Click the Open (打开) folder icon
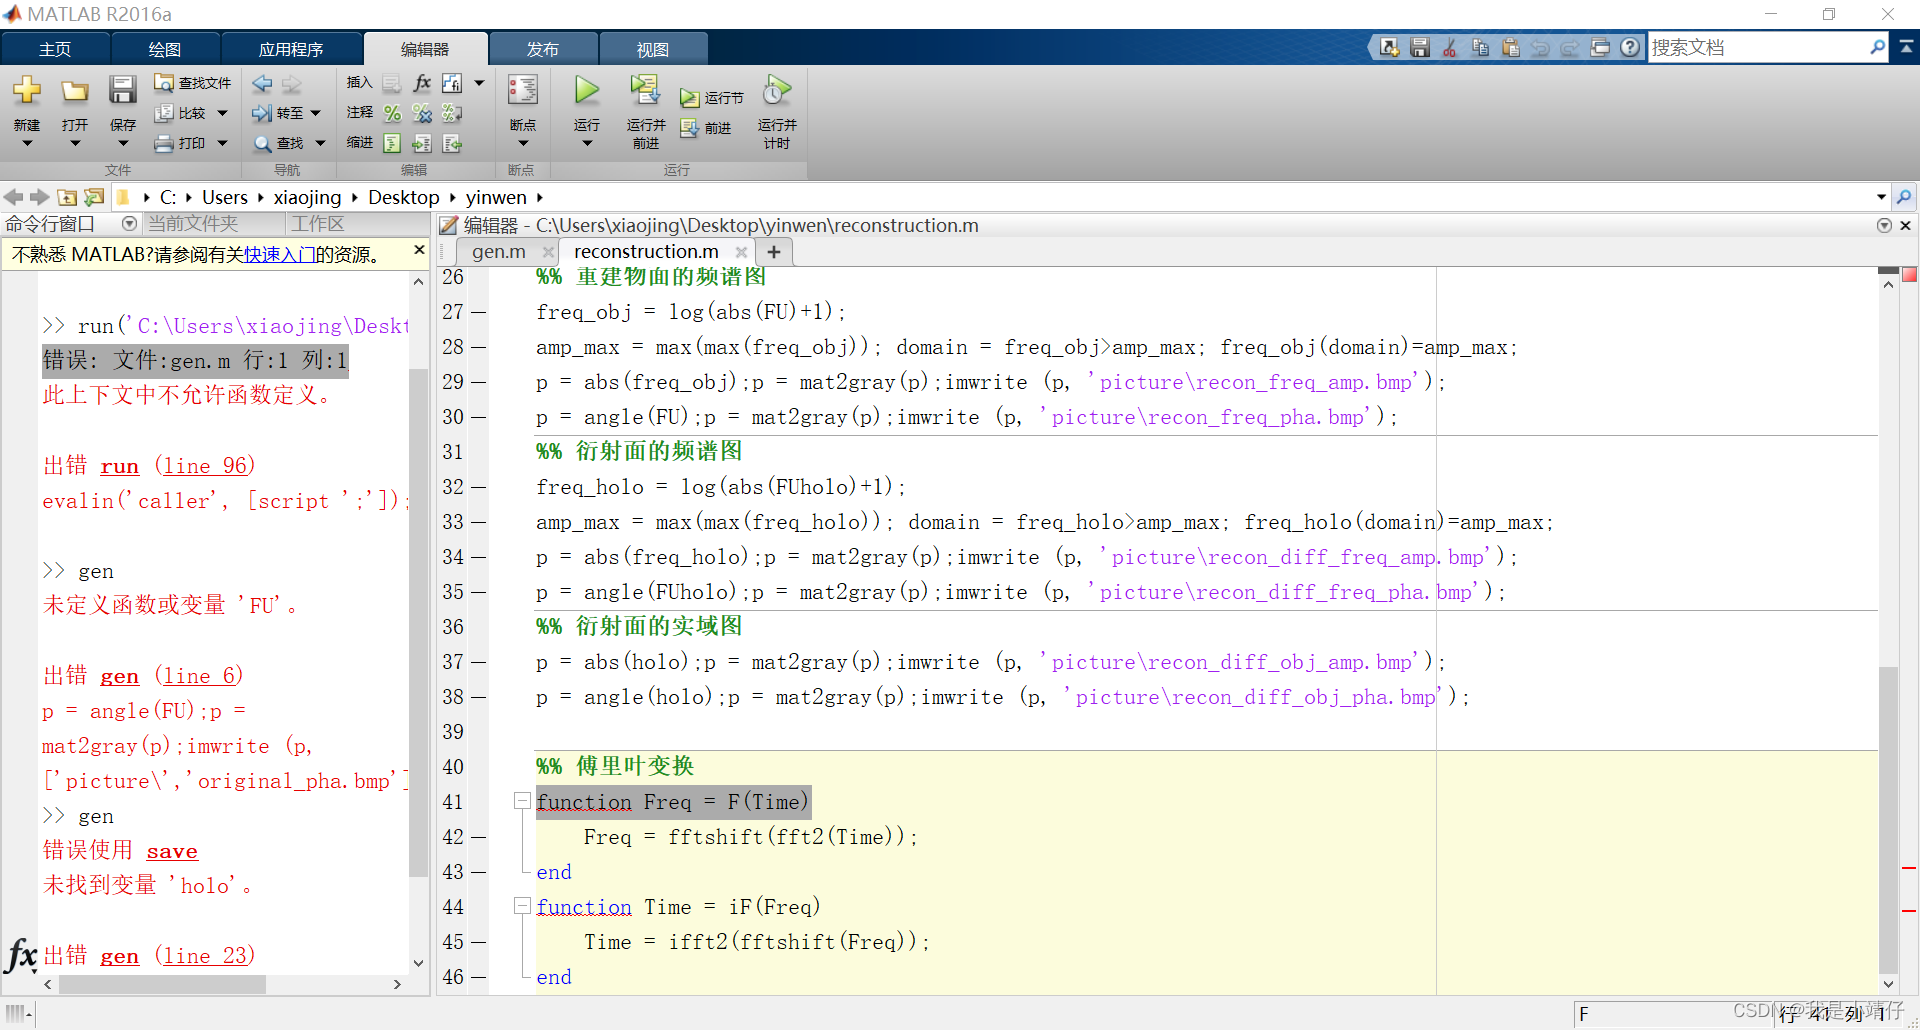This screenshot has width=1920, height=1030. [75, 91]
